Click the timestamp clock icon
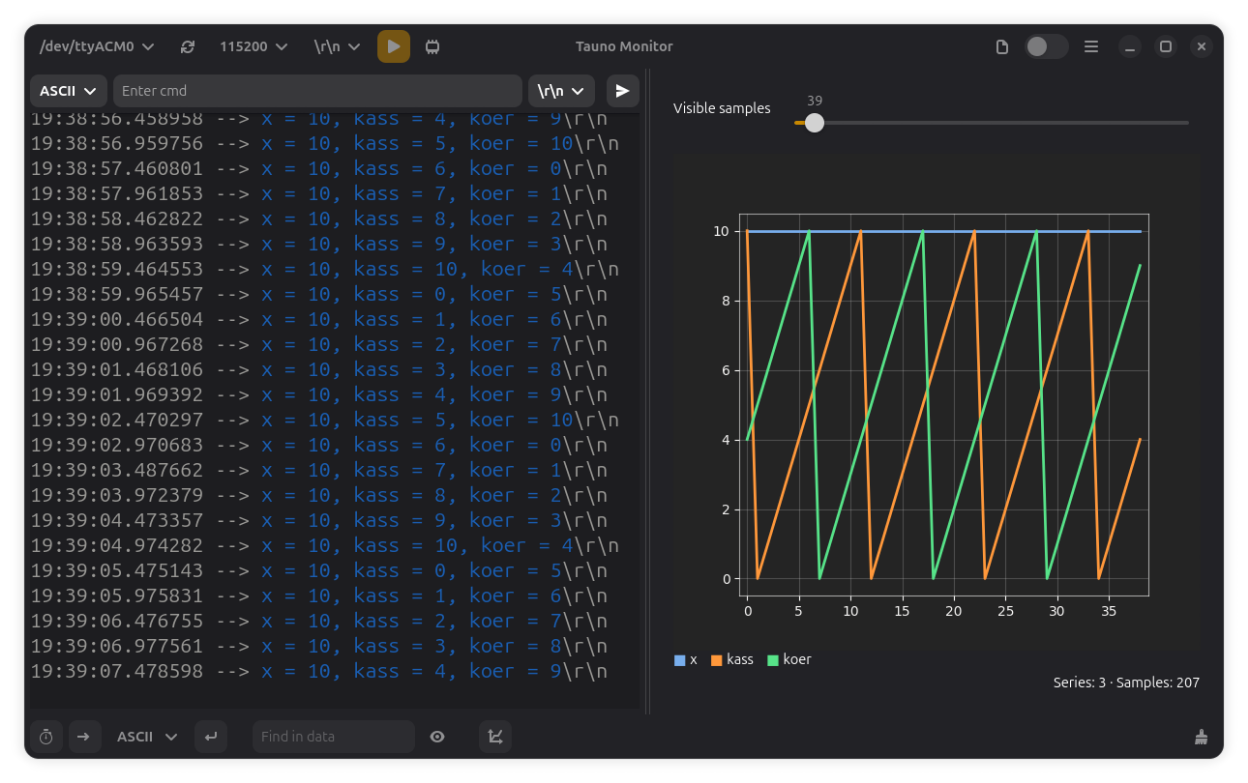This screenshot has height=783, width=1248. click(46, 737)
